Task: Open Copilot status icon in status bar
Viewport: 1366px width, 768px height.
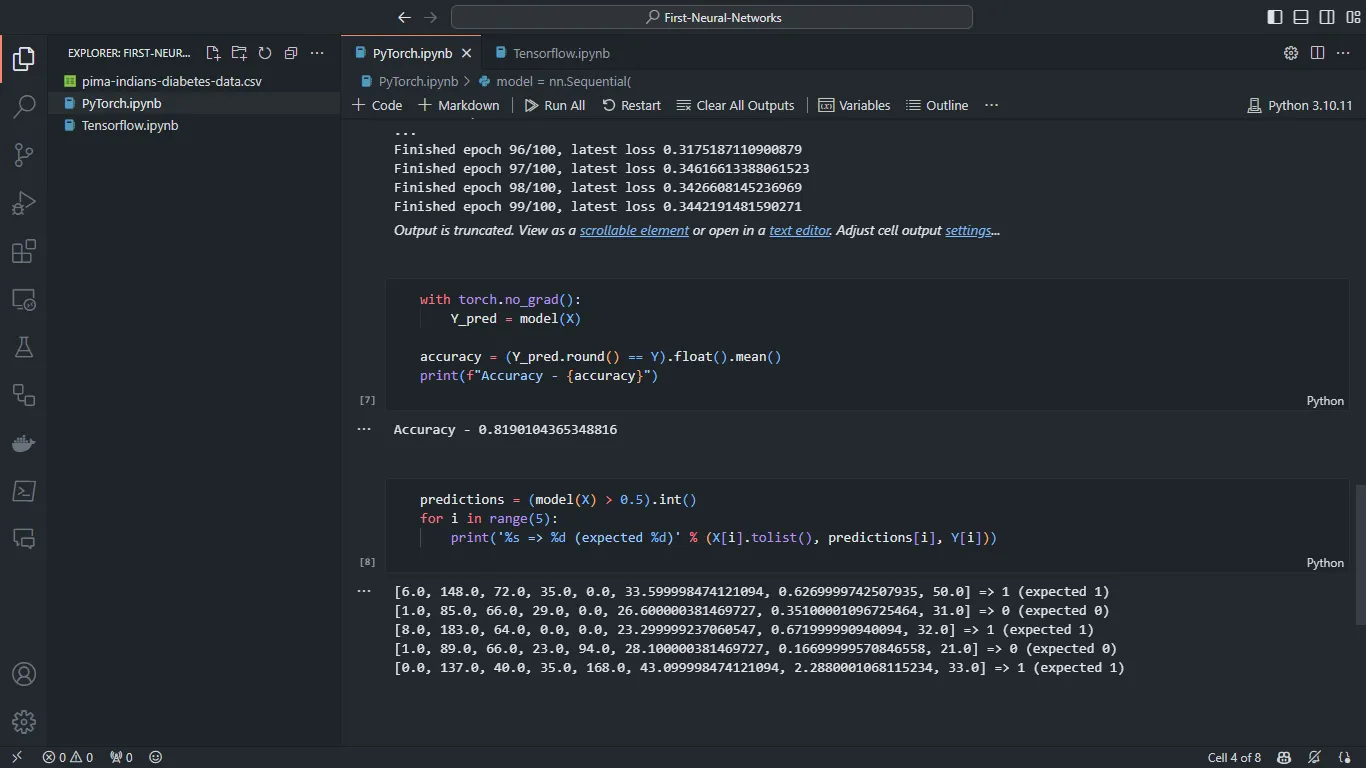Action: (x=1283, y=757)
